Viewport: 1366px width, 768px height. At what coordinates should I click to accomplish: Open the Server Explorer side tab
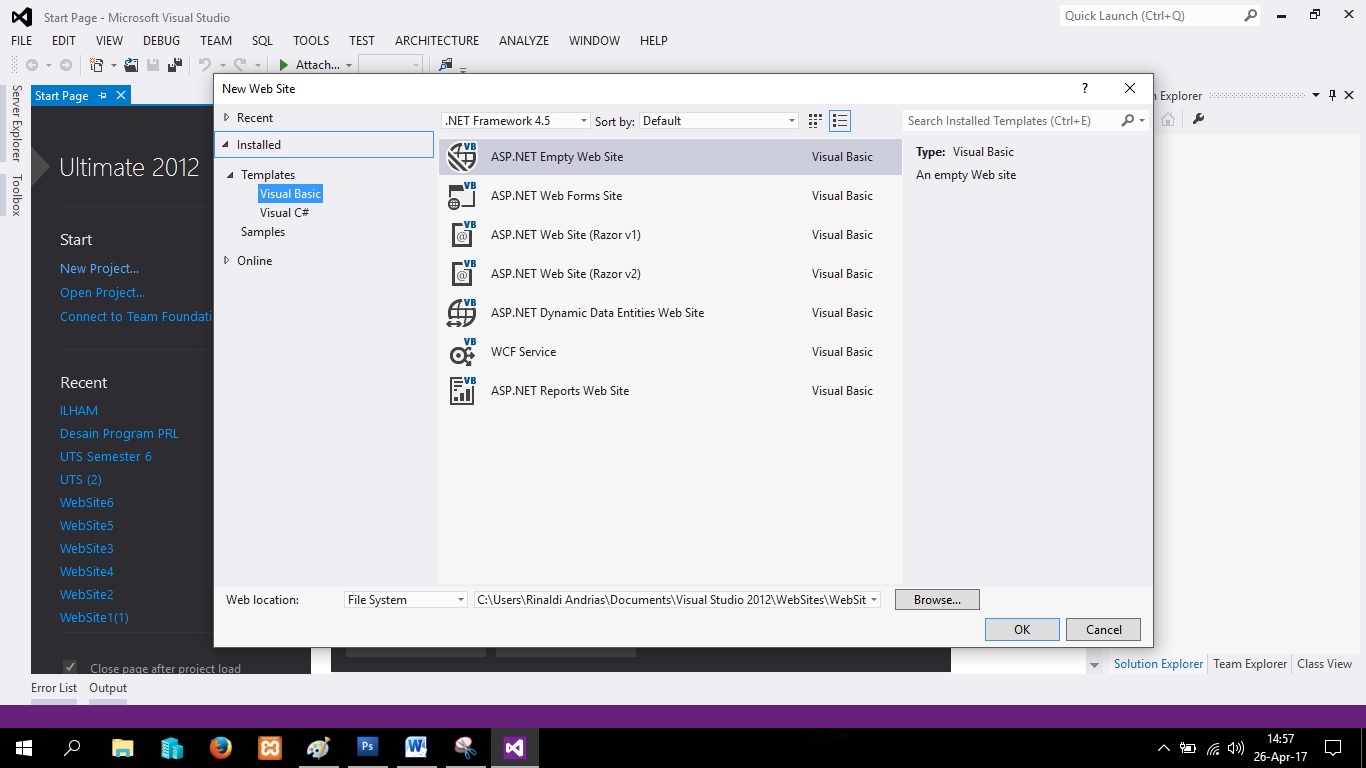[16, 123]
